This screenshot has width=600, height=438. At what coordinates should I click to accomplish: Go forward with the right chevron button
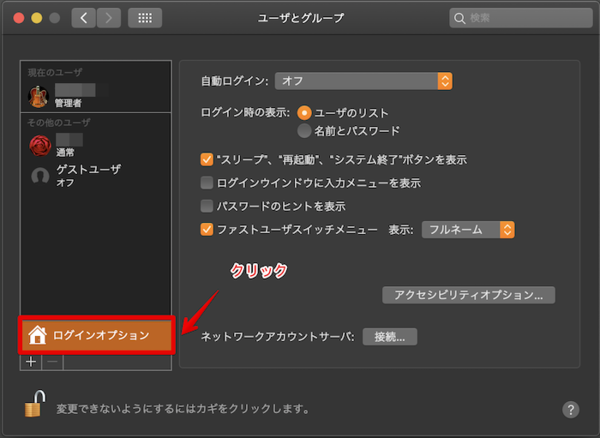pyautogui.click(x=109, y=18)
